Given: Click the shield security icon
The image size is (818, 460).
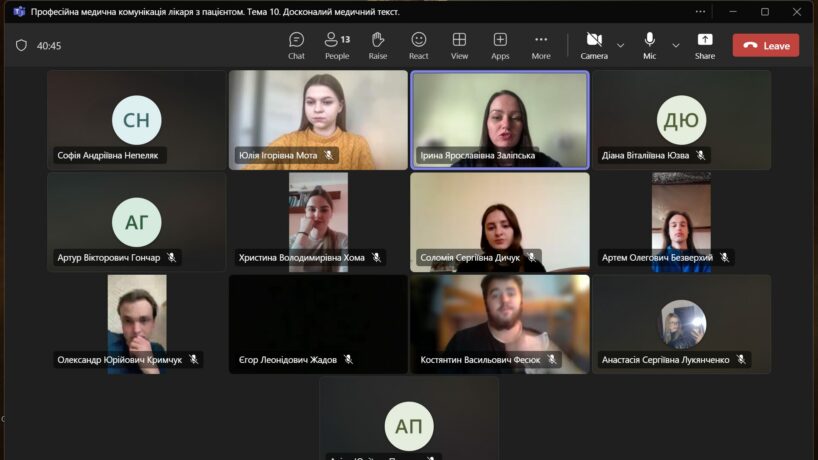Looking at the screenshot, I should (x=21, y=45).
